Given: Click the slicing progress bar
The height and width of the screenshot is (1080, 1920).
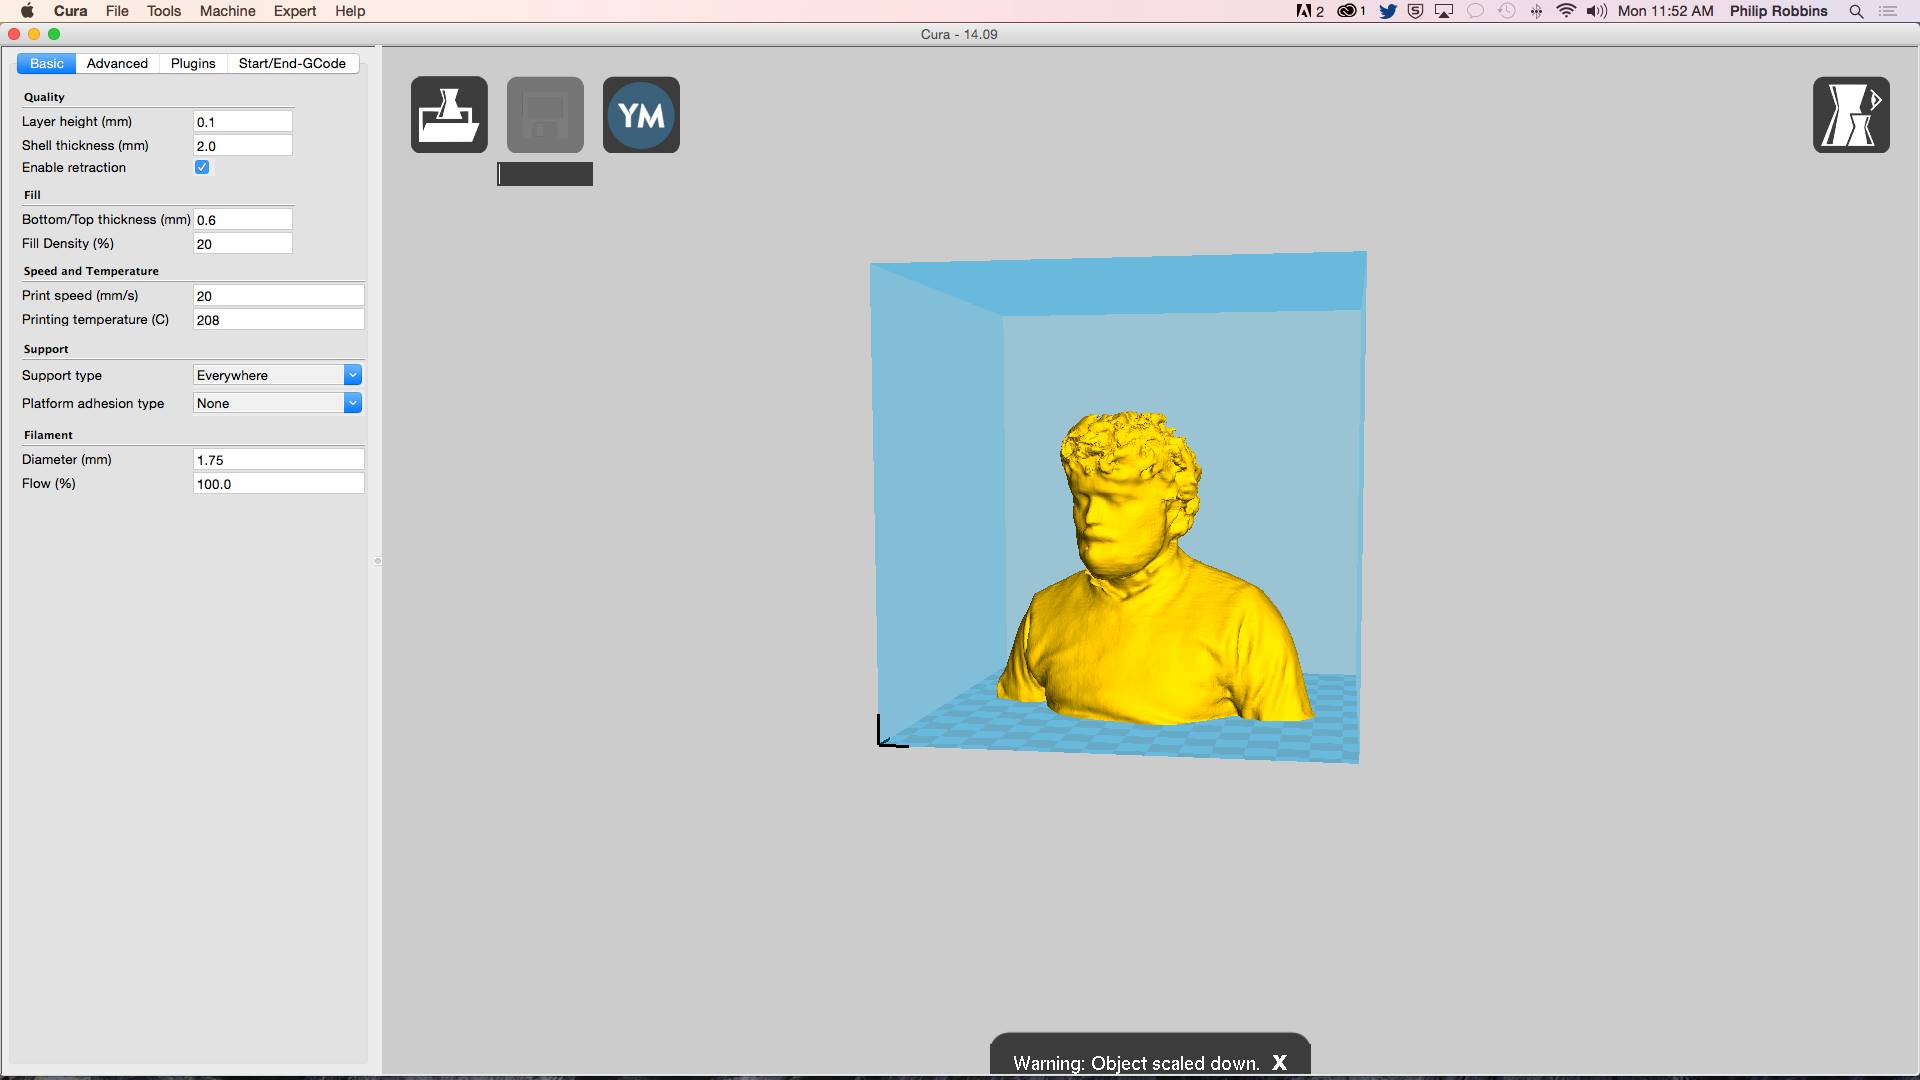Looking at the screenshot, I should click(x=545, y=174).
